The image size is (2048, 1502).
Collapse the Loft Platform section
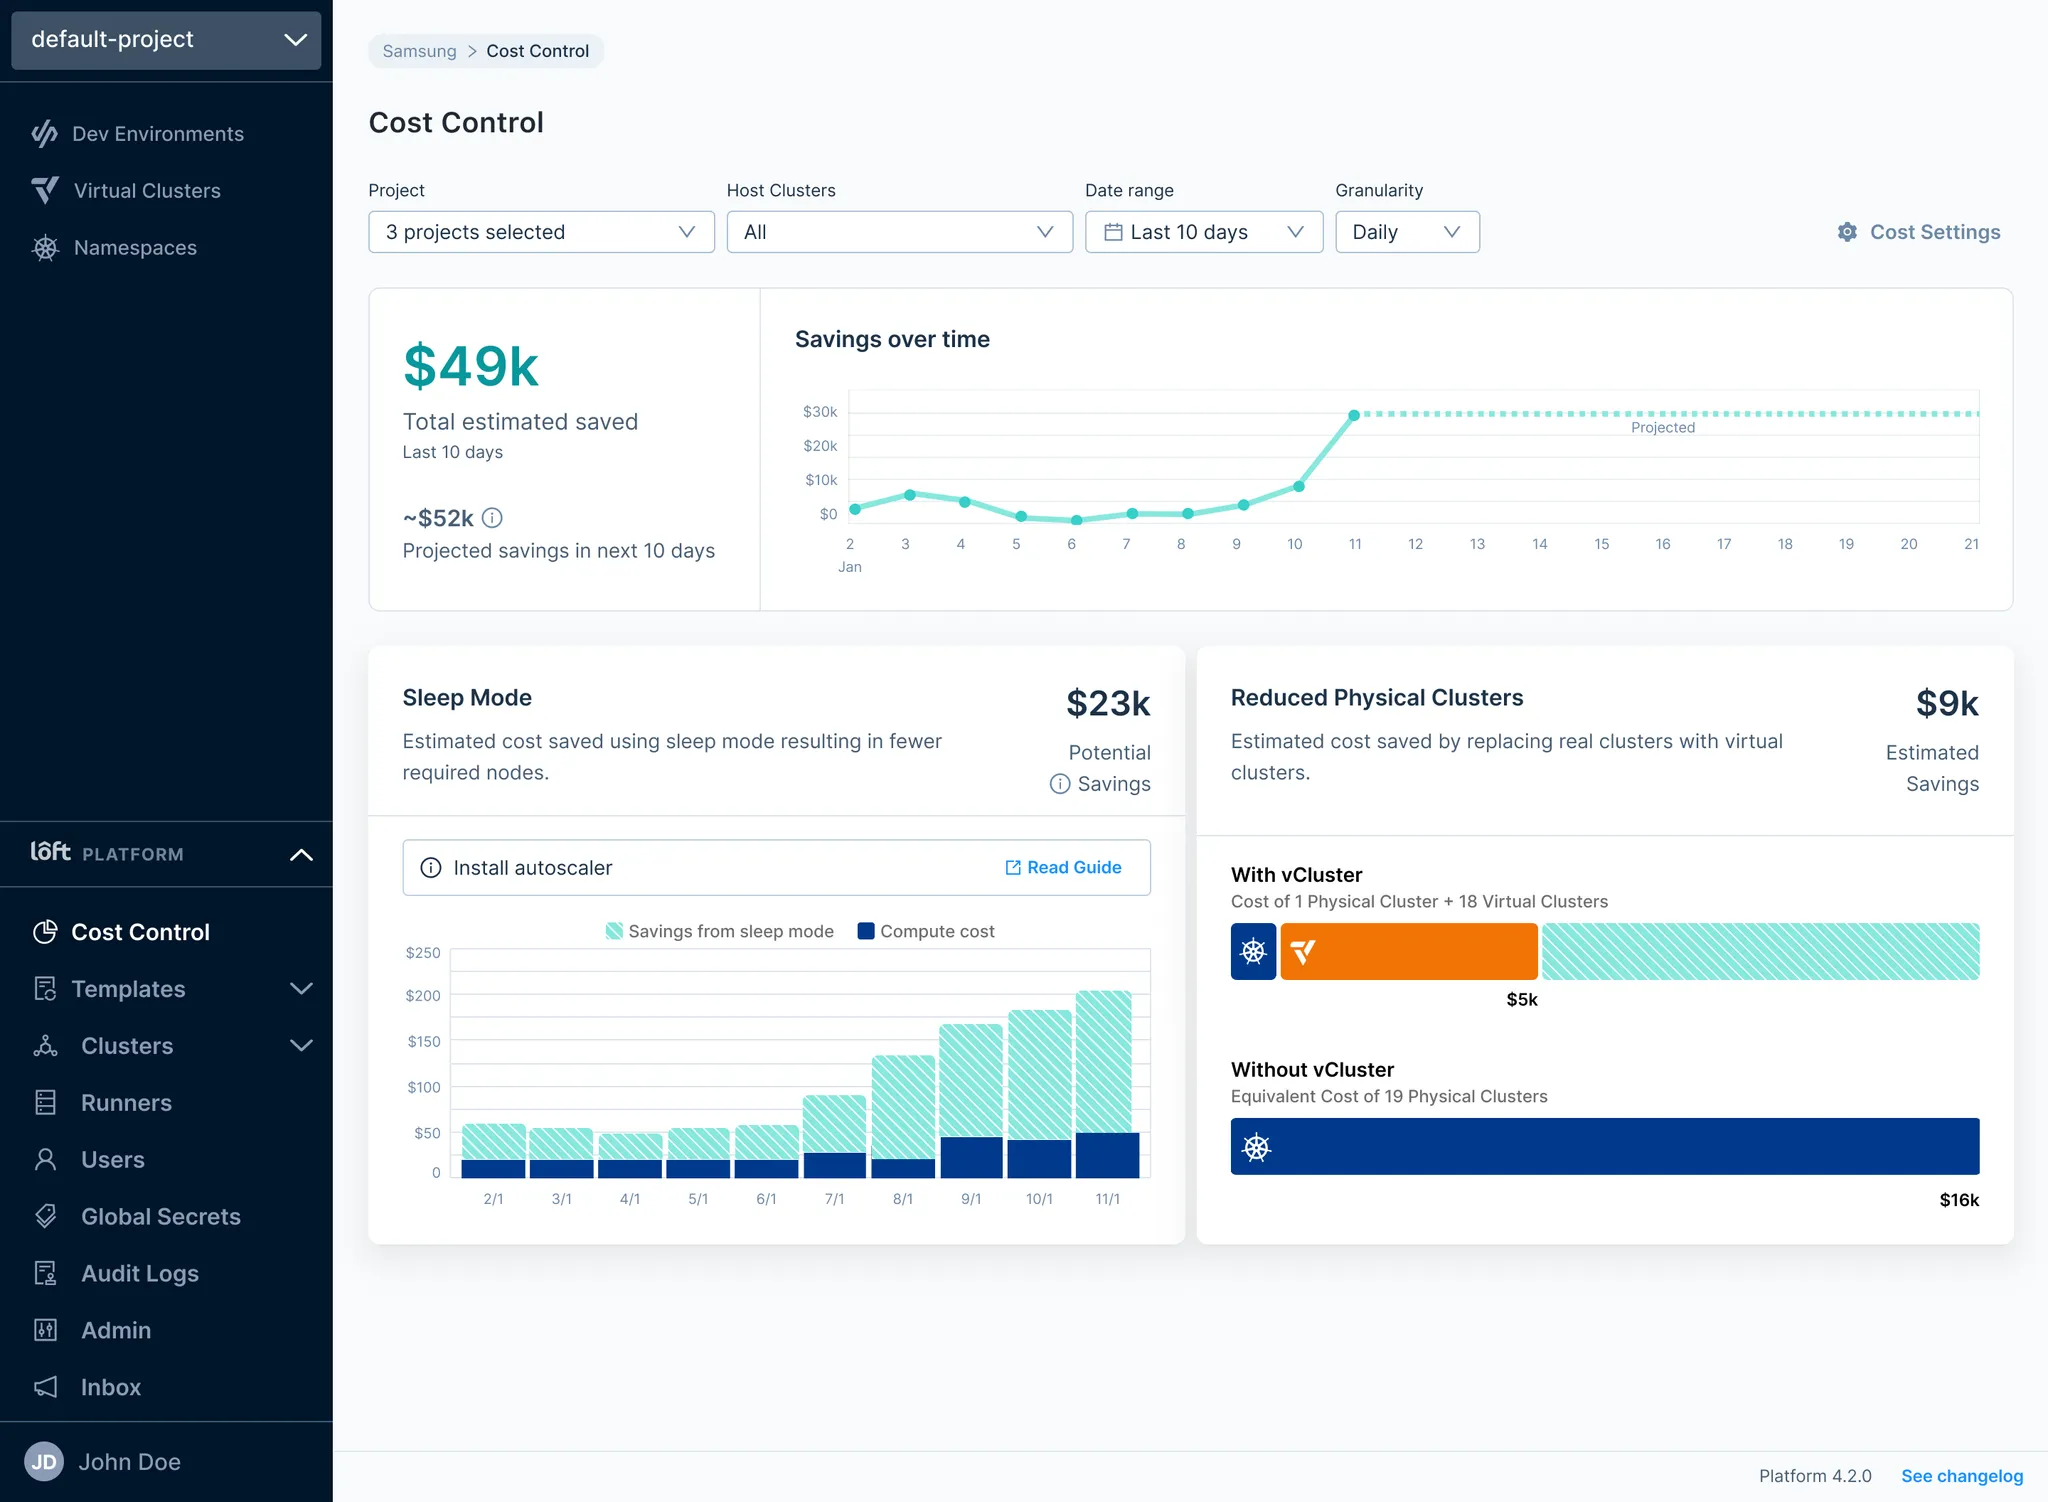[x=301, y=854]
